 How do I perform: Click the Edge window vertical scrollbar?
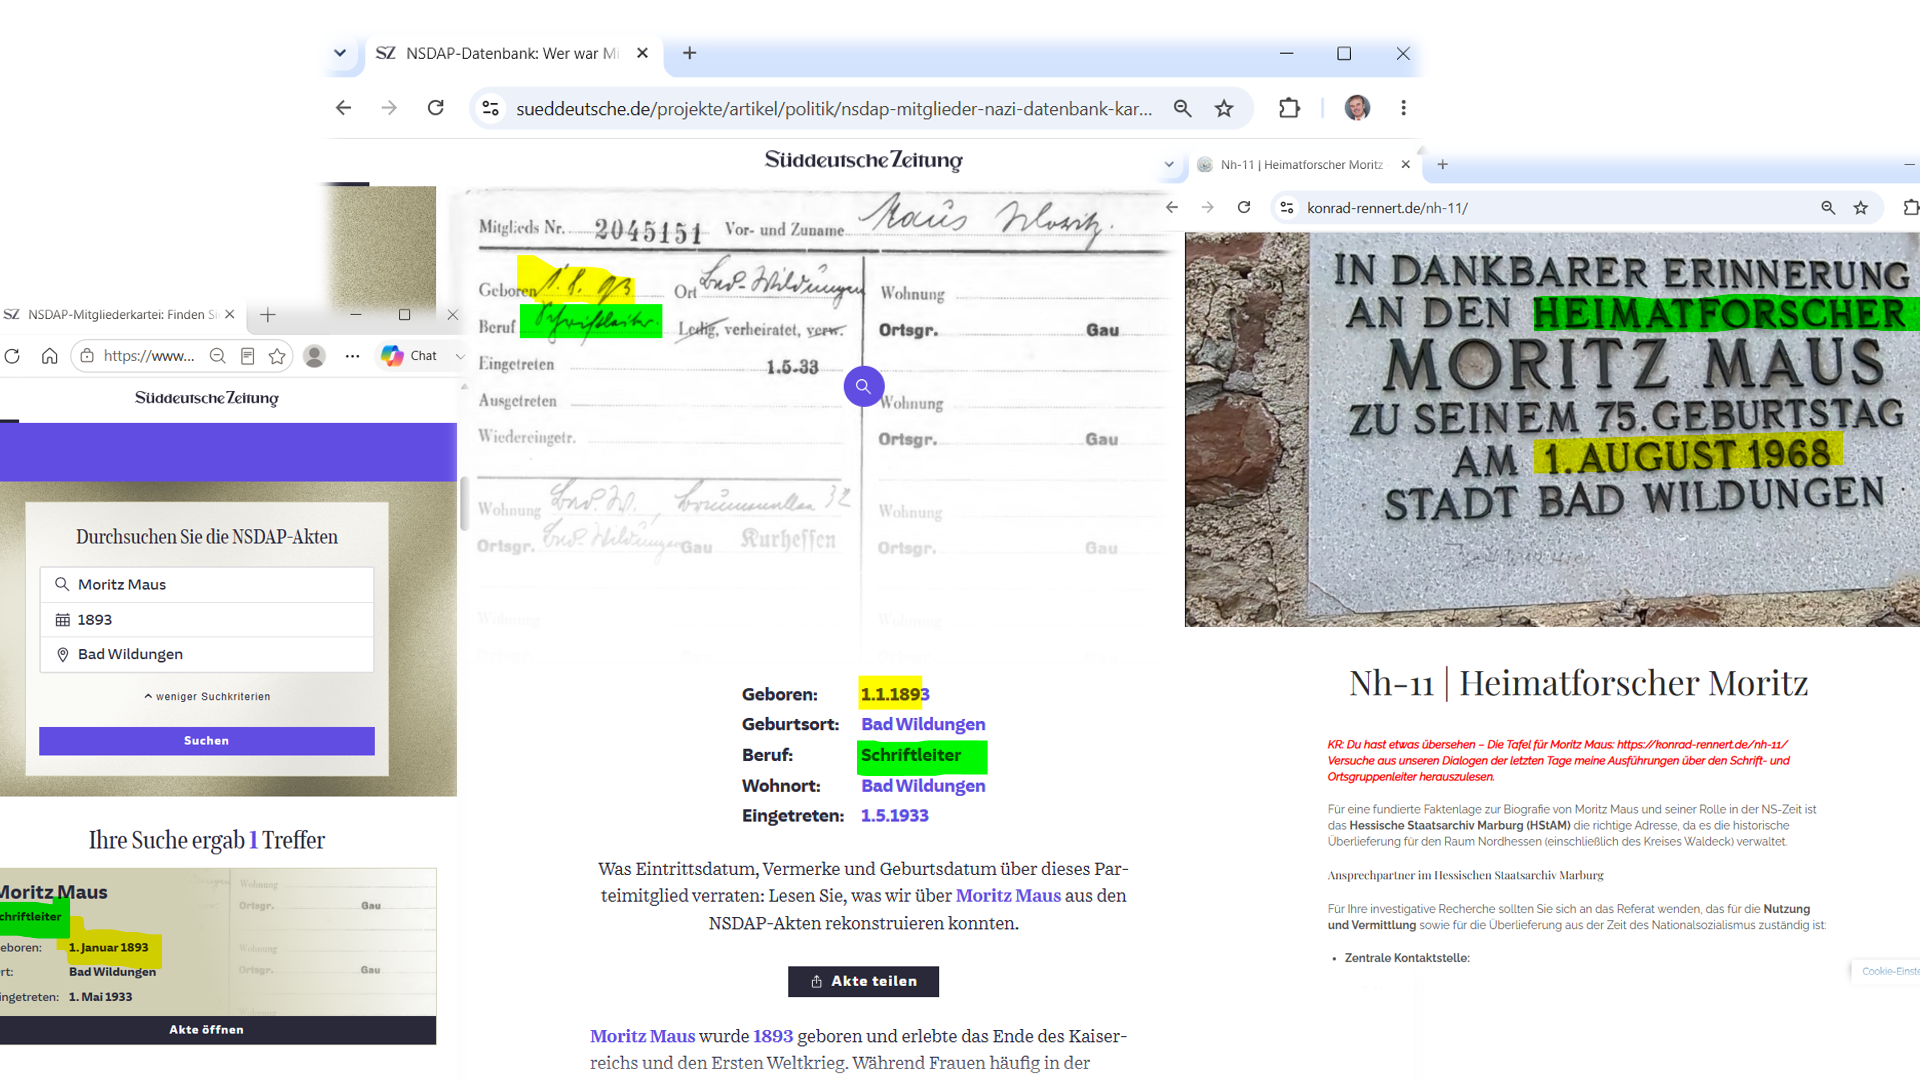pos(463,505)
